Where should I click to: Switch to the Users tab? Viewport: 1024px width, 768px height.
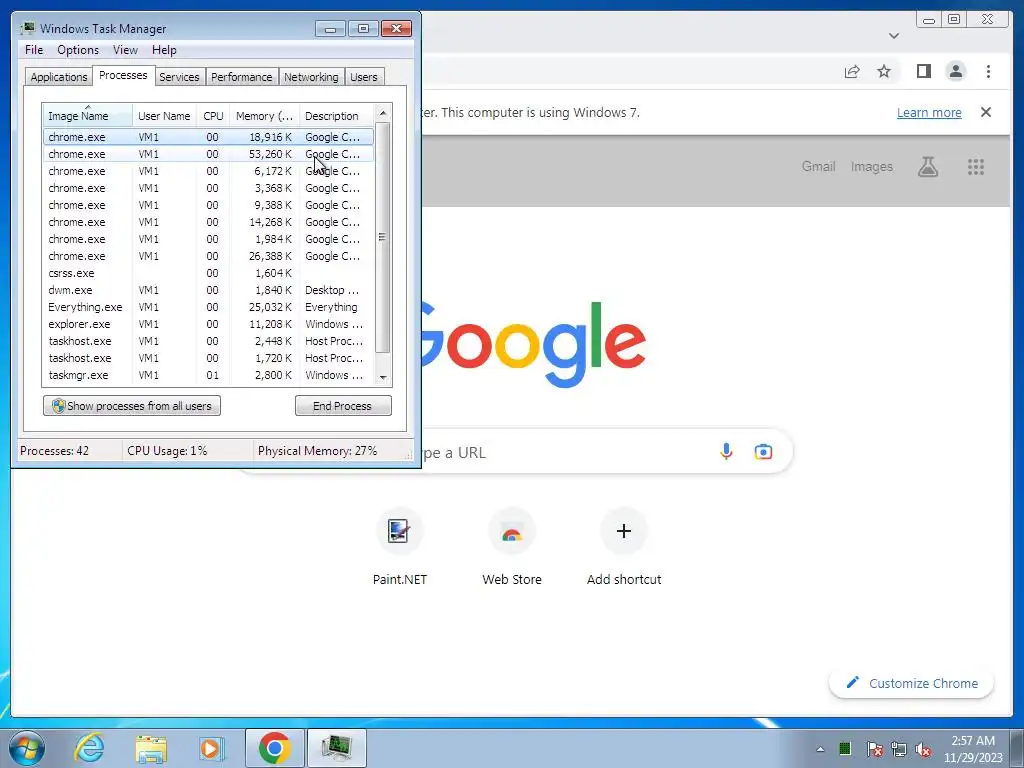363,77
